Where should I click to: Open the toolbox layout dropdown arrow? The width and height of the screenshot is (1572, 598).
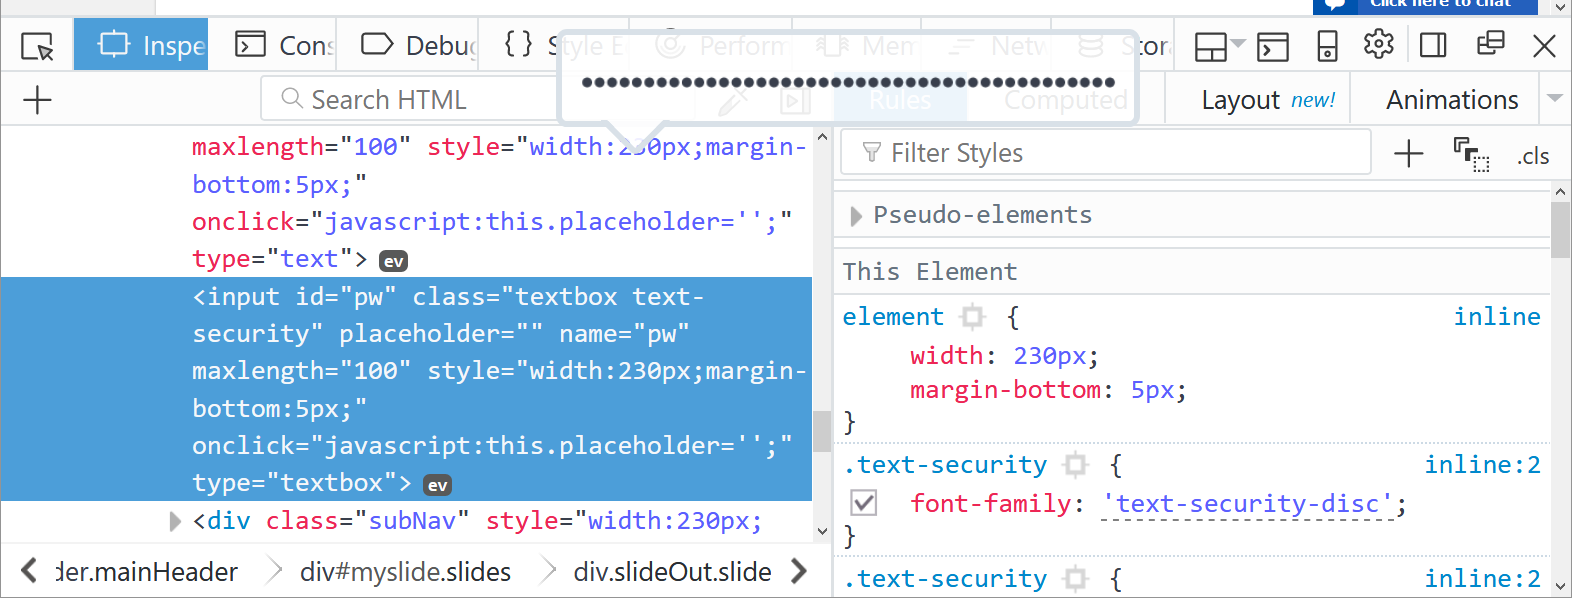(1238, 44)
